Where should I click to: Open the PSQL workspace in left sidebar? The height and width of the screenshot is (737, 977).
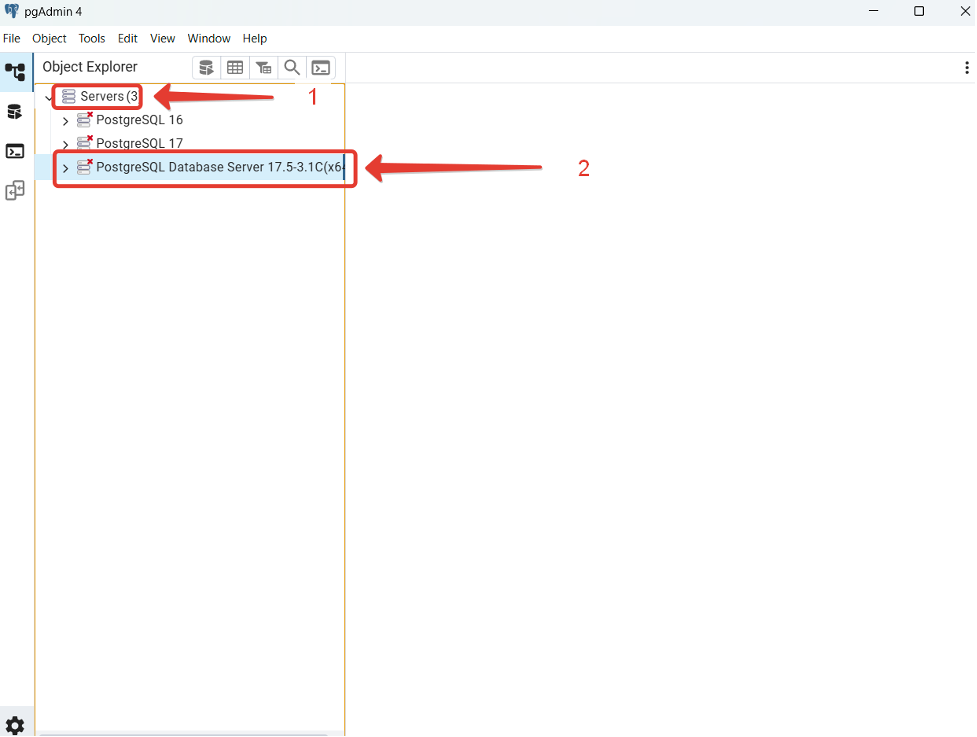point(15,151)
